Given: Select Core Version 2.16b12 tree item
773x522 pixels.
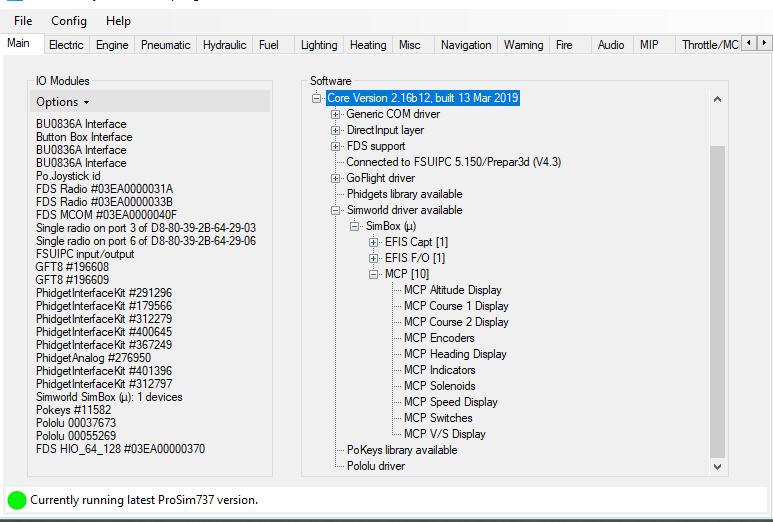Looking at the screenshot, I should pyautogui.click(x=422, y=98).
